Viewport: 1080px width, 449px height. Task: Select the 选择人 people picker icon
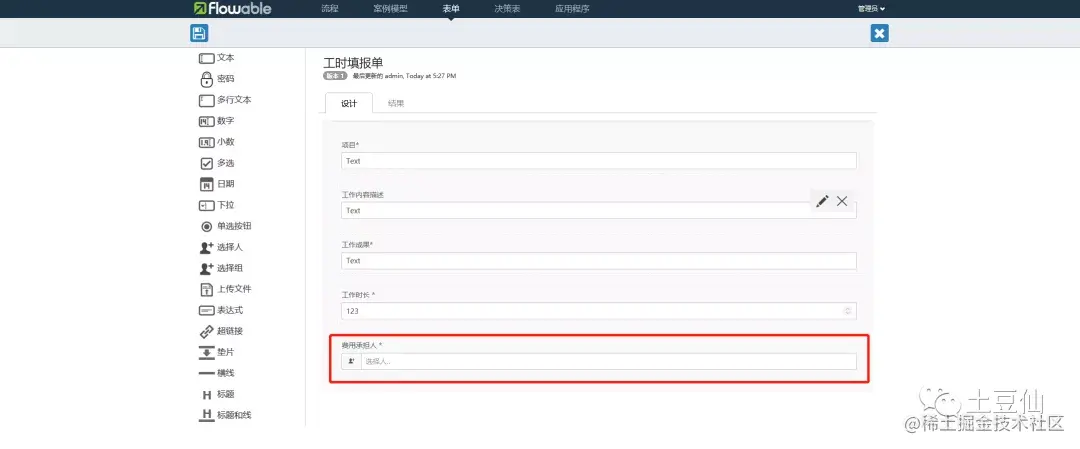click(x=207, y=247)
